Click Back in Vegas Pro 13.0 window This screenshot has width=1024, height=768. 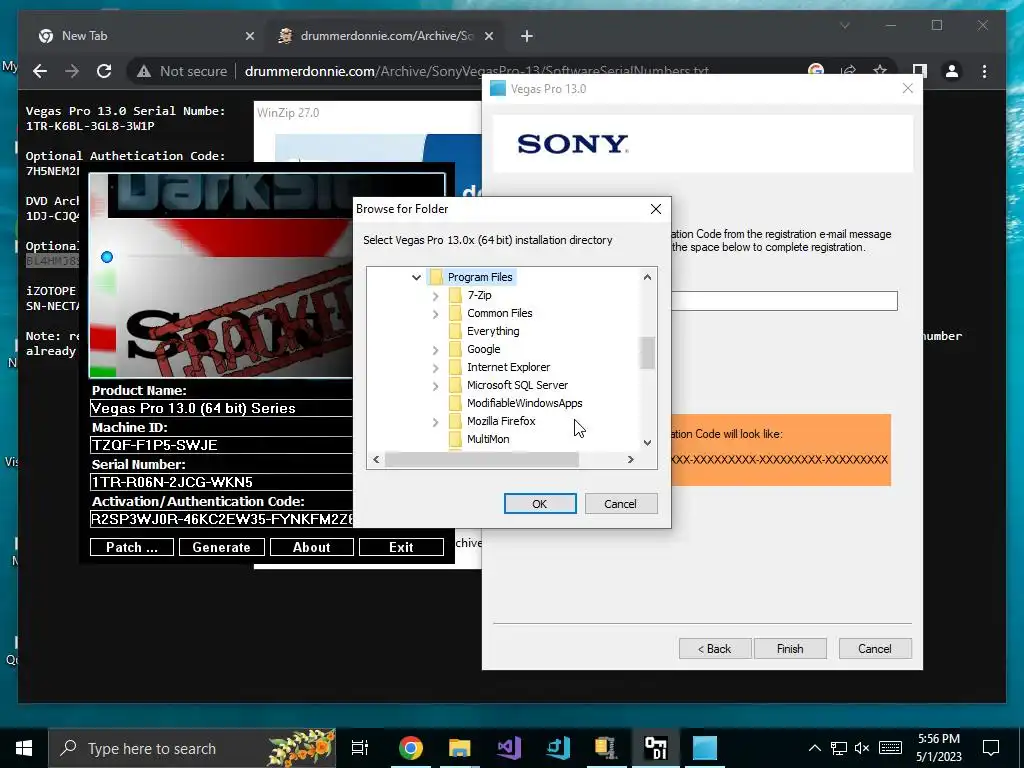(x=715, y=648)
